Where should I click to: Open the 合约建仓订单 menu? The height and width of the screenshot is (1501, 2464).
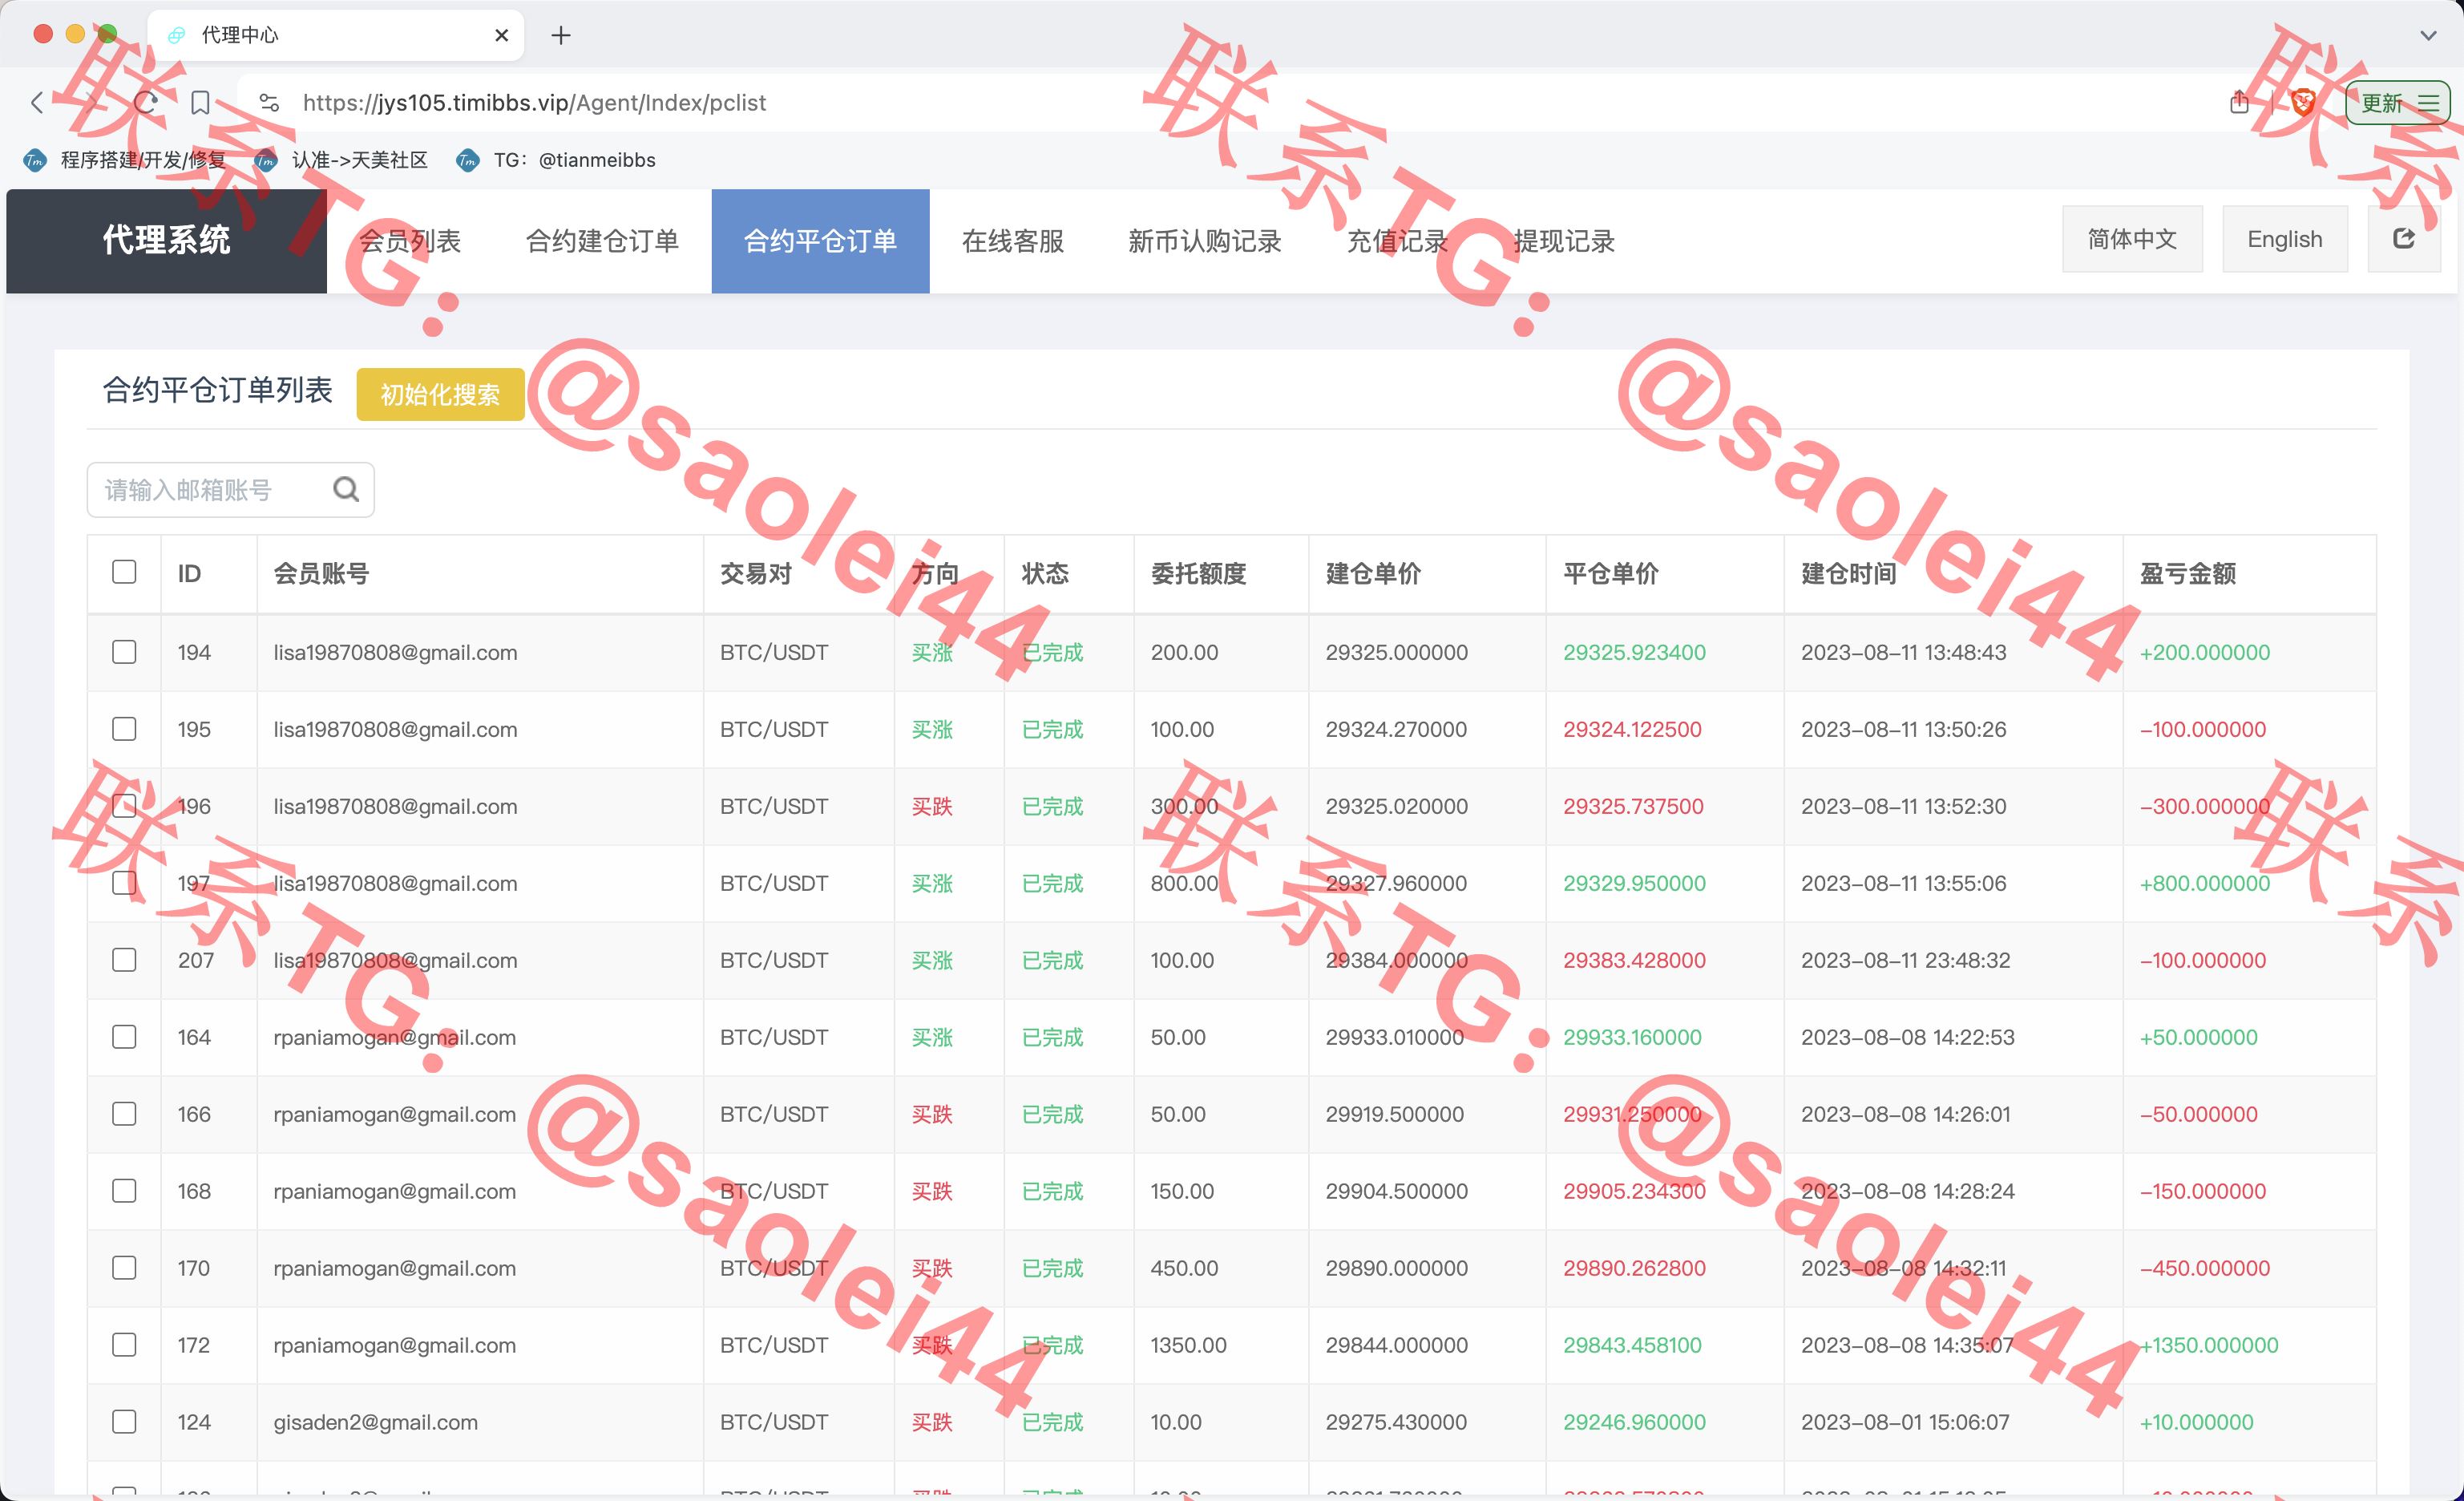coord(602,240)
